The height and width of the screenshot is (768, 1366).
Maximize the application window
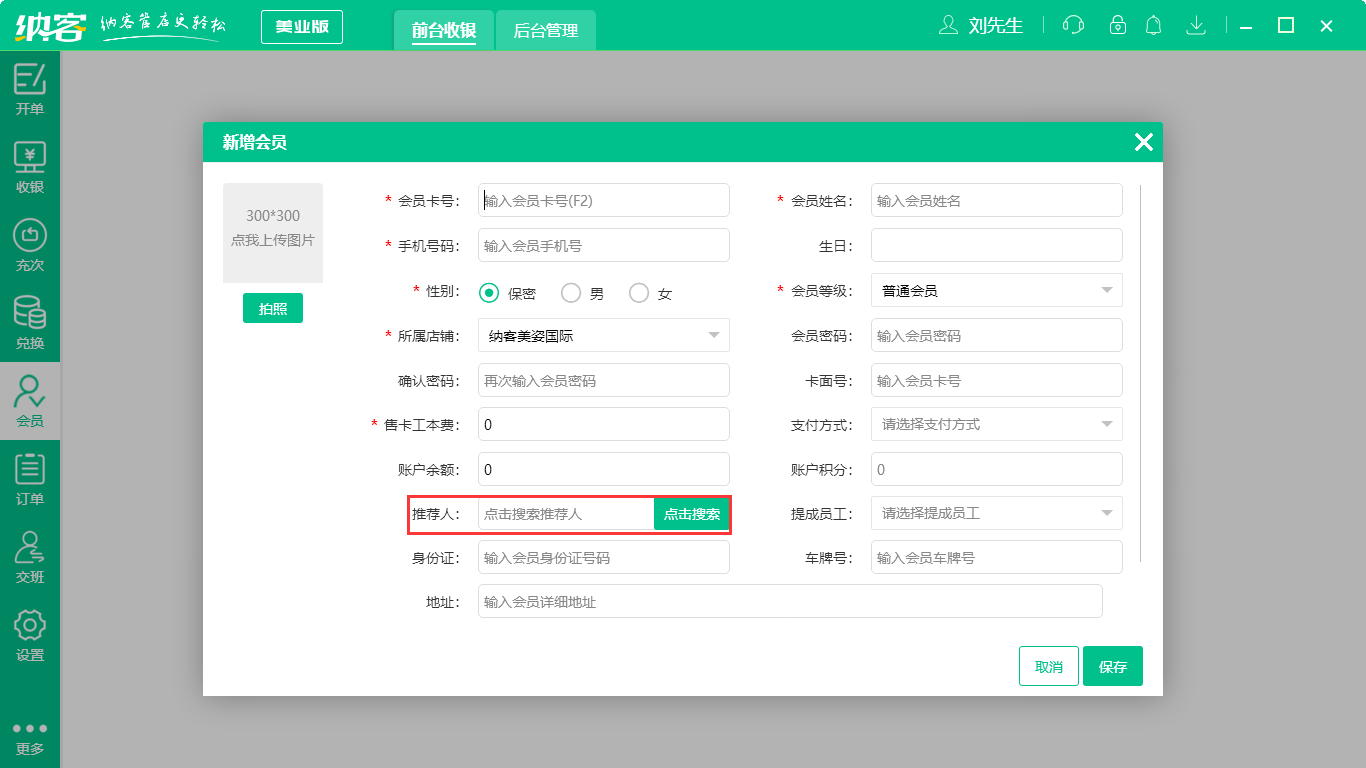[x=1286, y=26]
